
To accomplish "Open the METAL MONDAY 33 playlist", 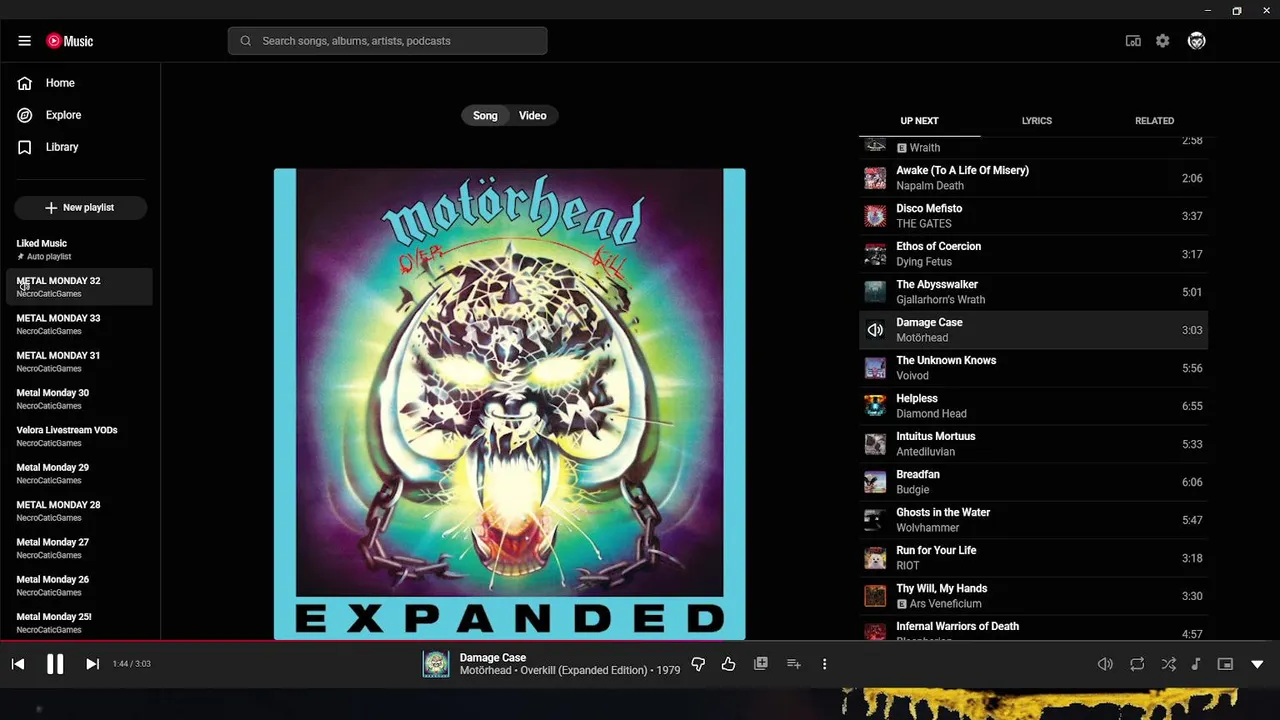I will 80,324.
